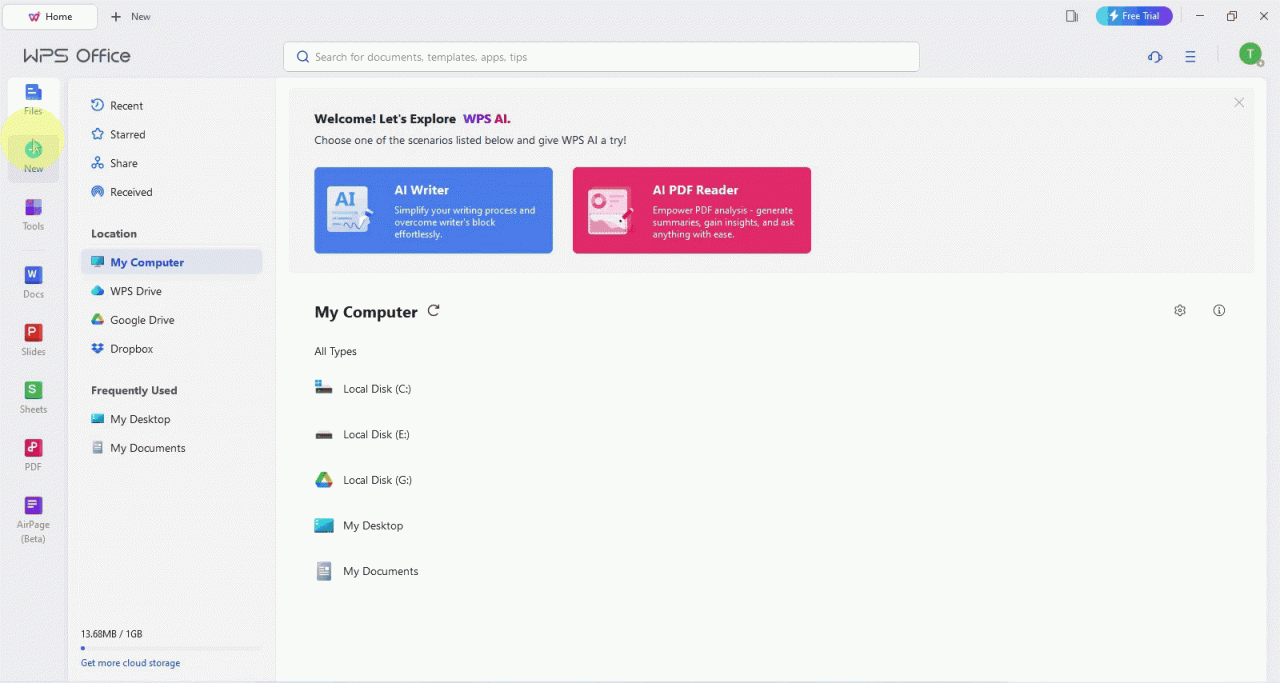The image size is (1280, 683).
Task: Open the Share section
Action: click(x=171, y=163)
